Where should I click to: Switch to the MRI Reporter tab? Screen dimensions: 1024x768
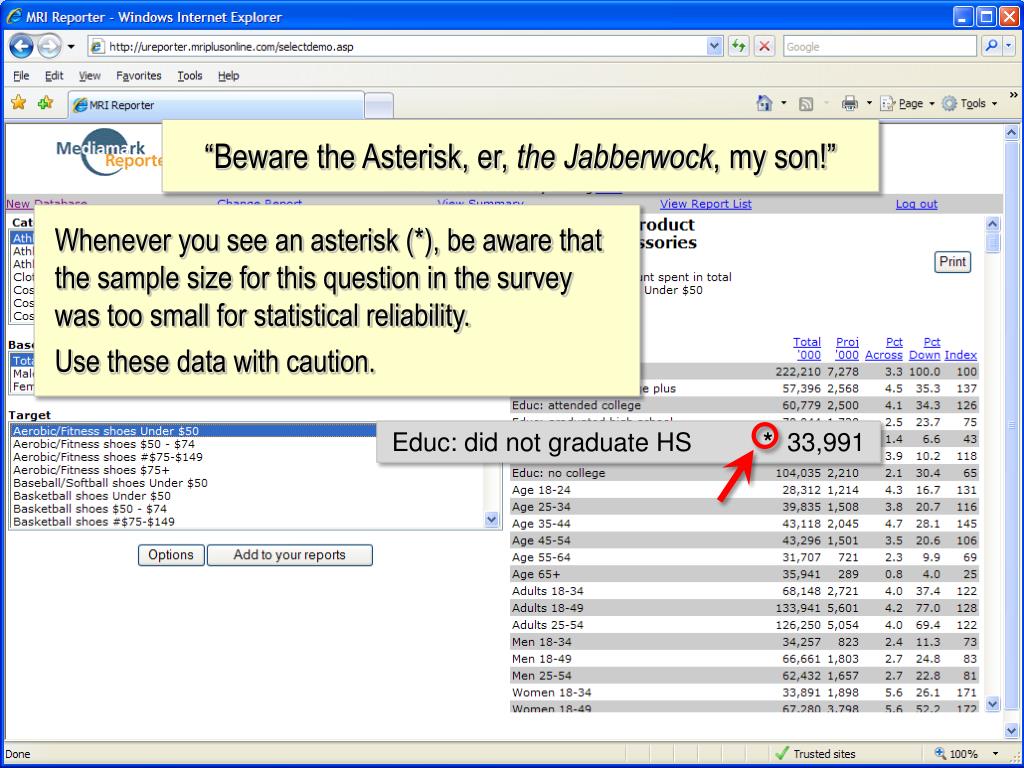[215, 105]
